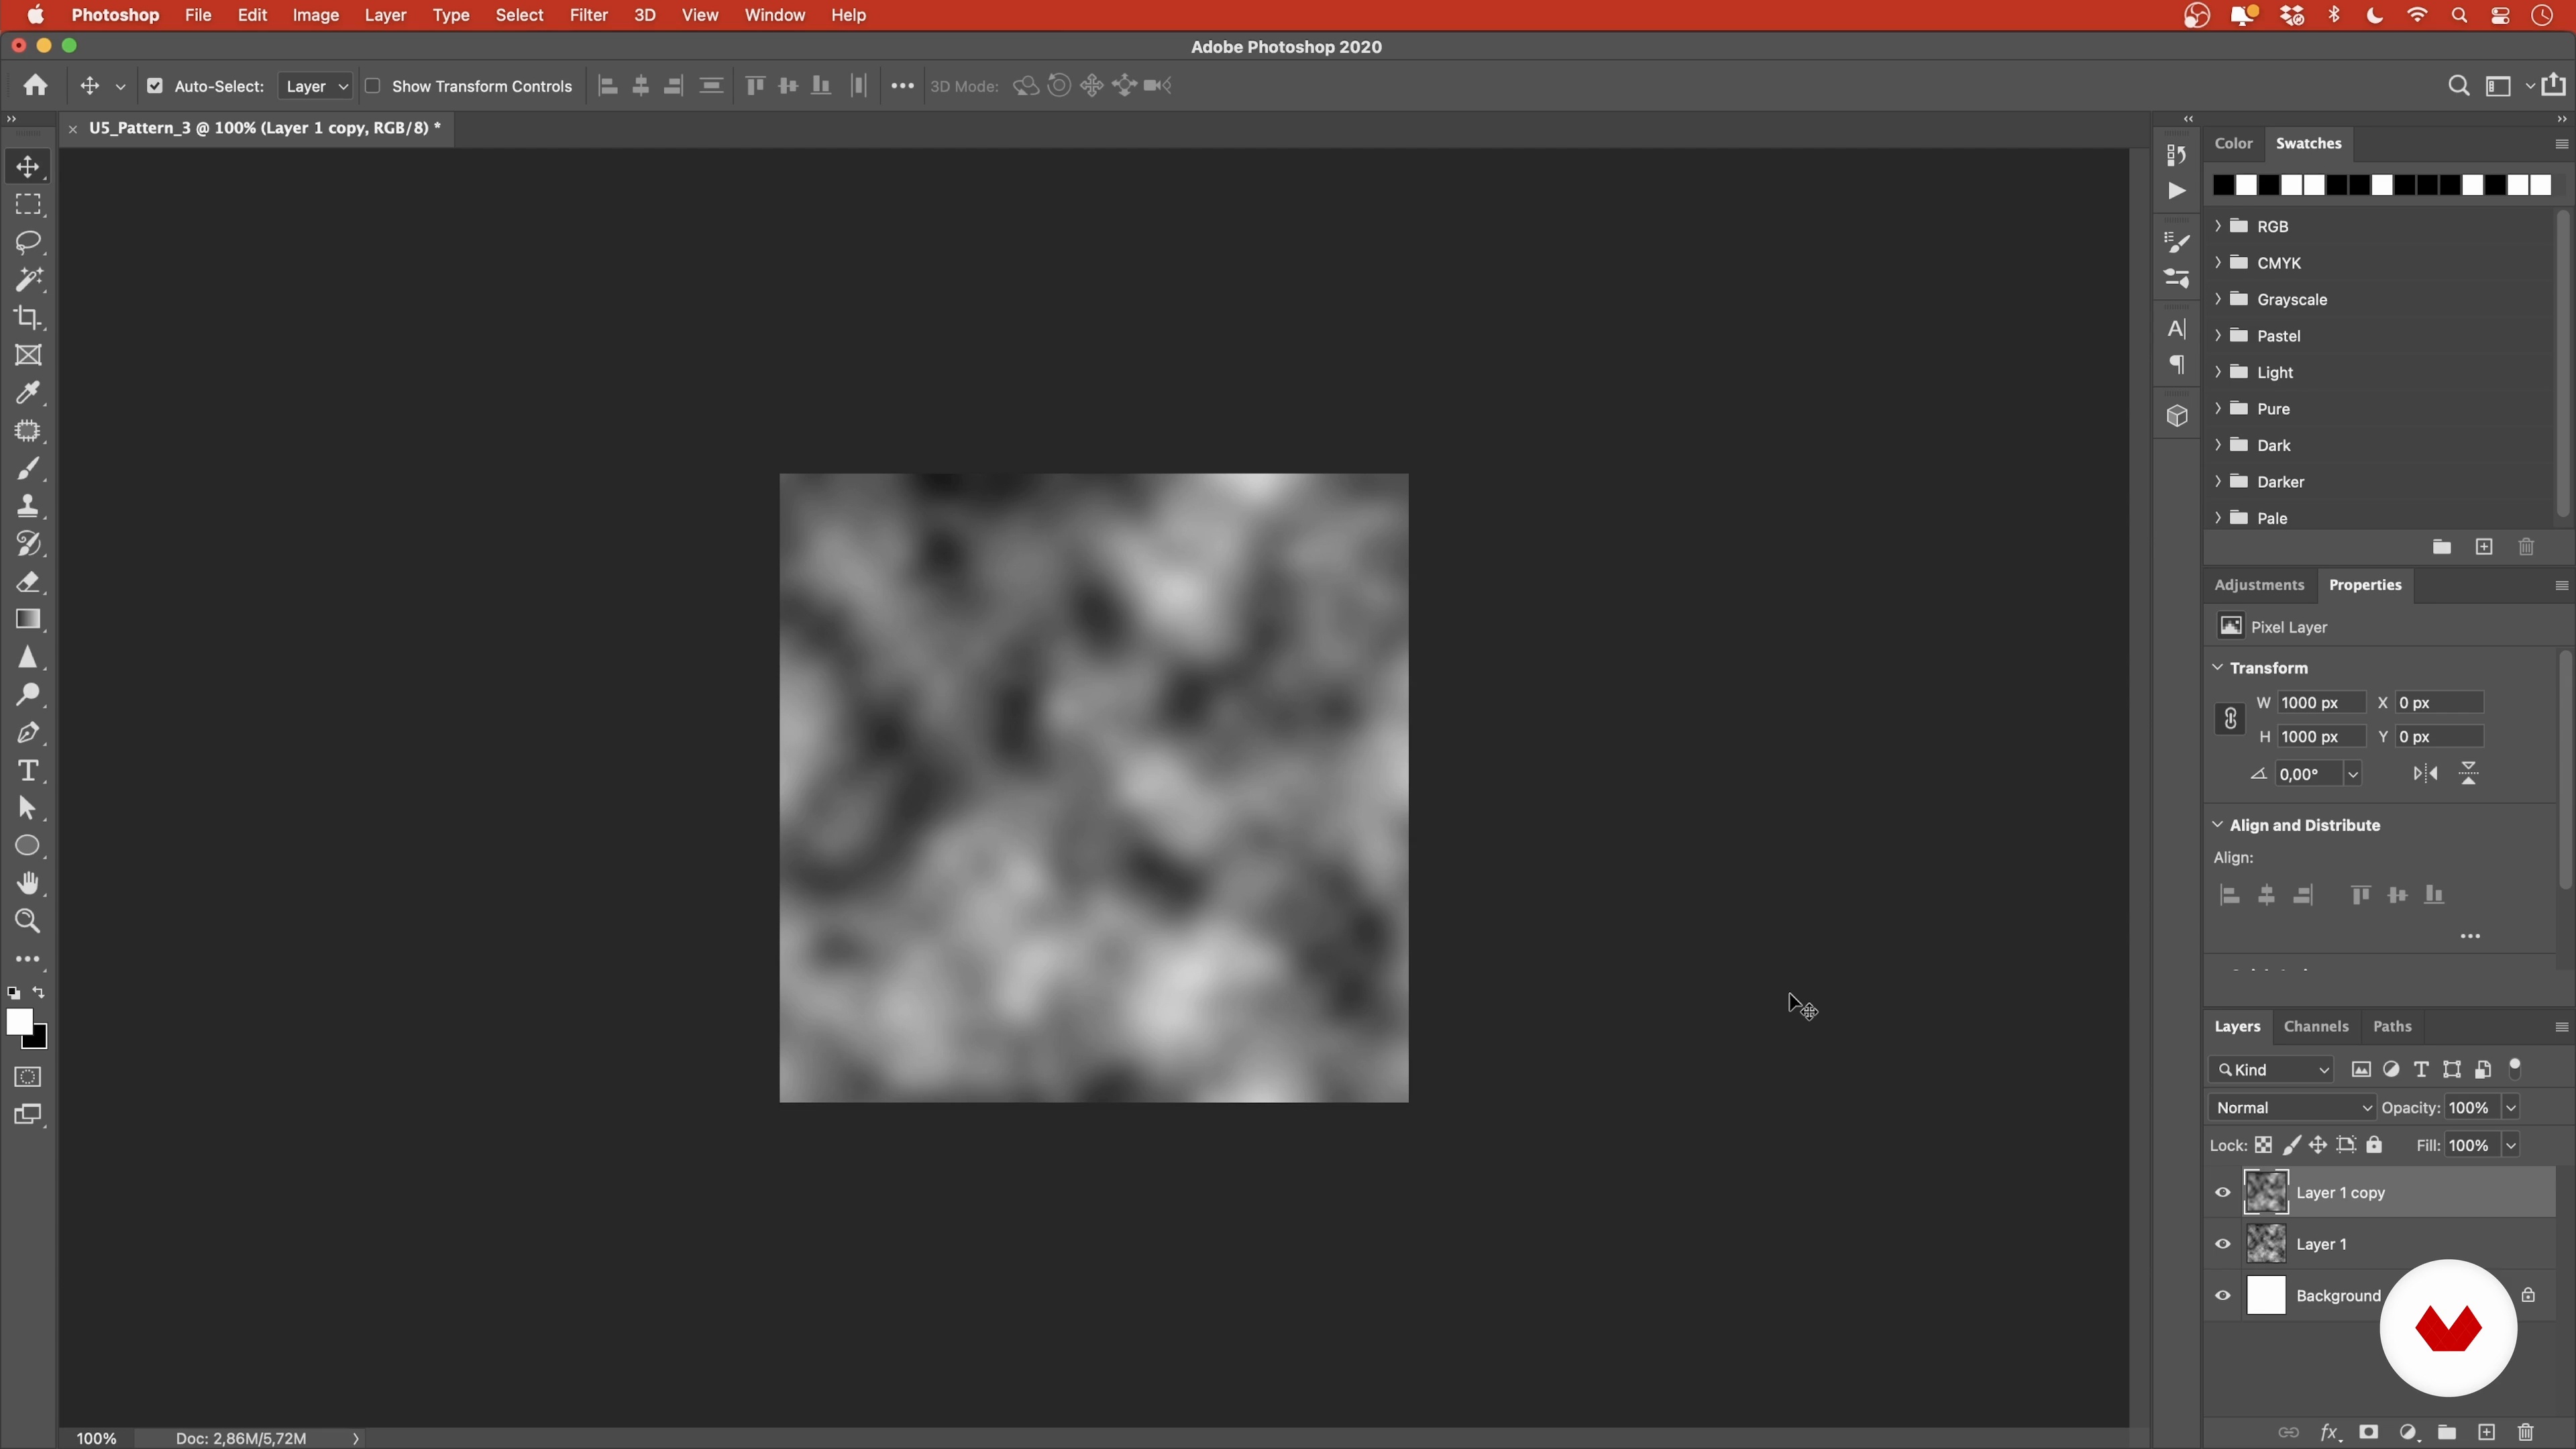Screen dimensions: 2576x1449
Task: Select the Rectangular Marquee tool
Action: tap(28, 204)
